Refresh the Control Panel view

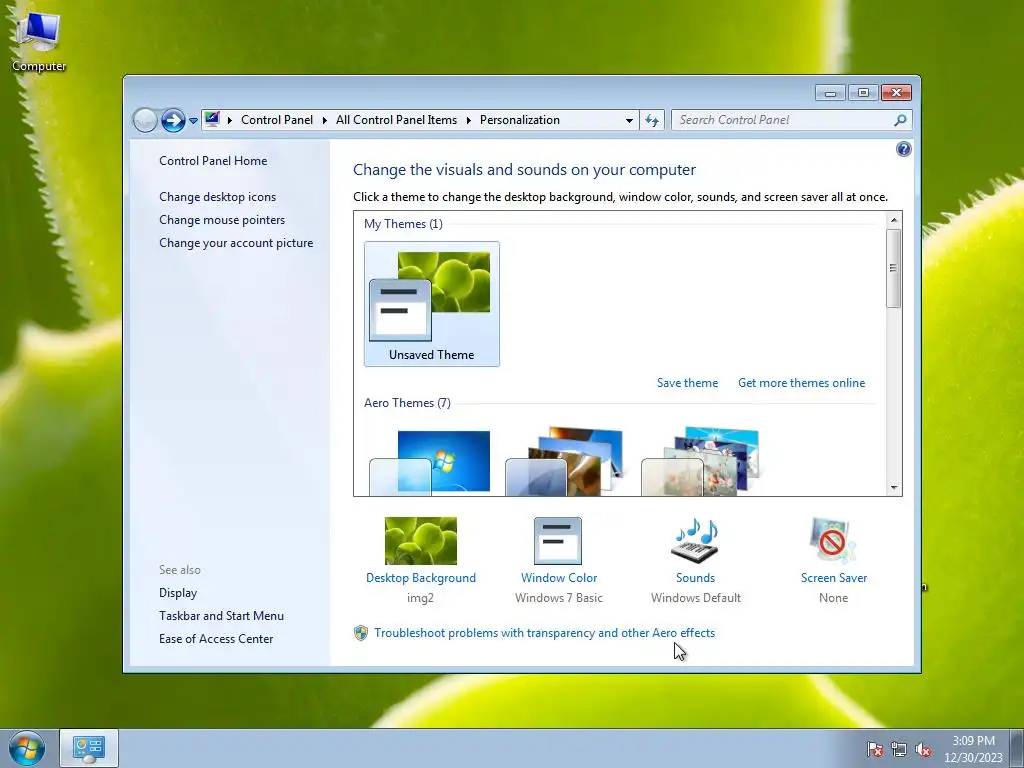(652, 120)
